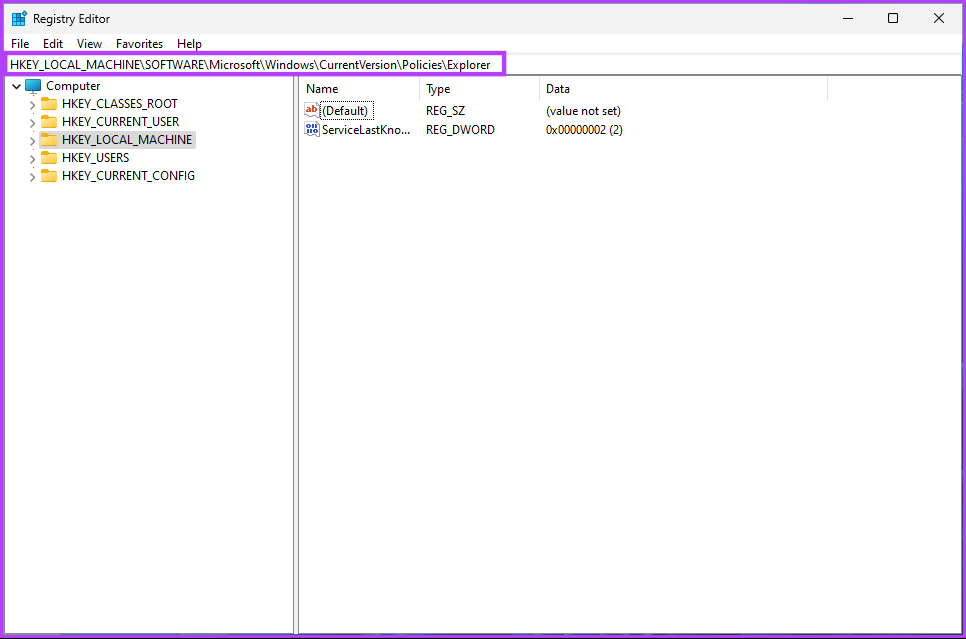966x639 pixels.
Task: Click the HKEY_CURRENT_CONFIG folder icon
Action: (x=49, y=176)
